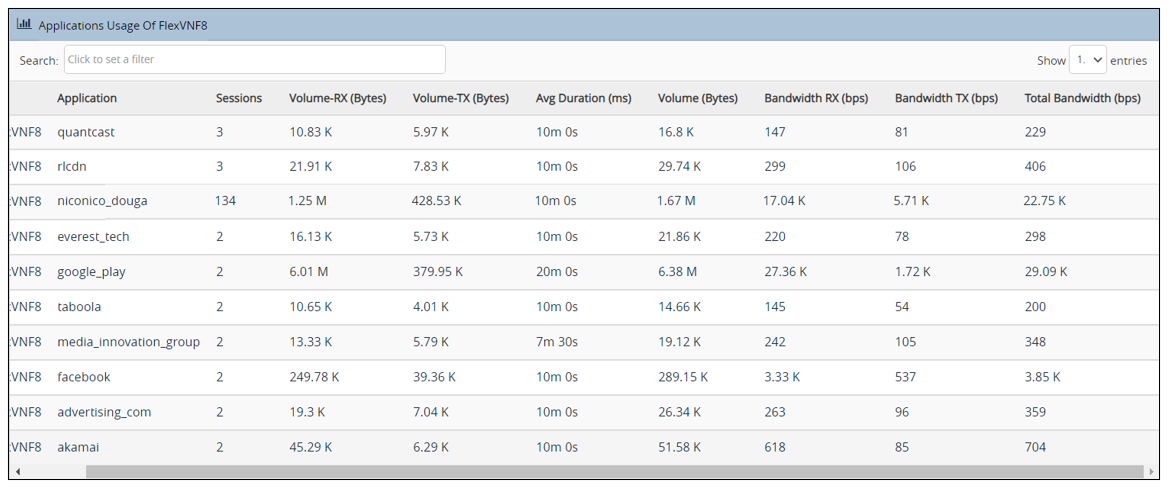
Task: Click the 618 Bandwidth RX value for akamai
Action: pyautogui.click(x=775, y=447)
